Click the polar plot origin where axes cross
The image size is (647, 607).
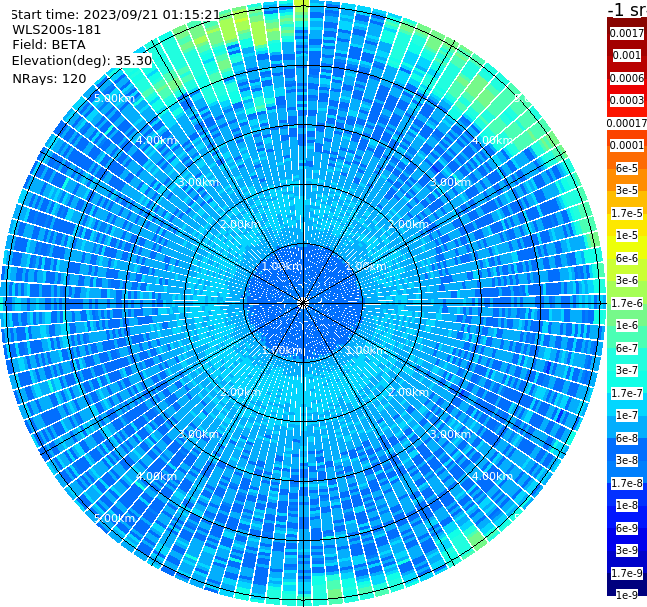303,303
